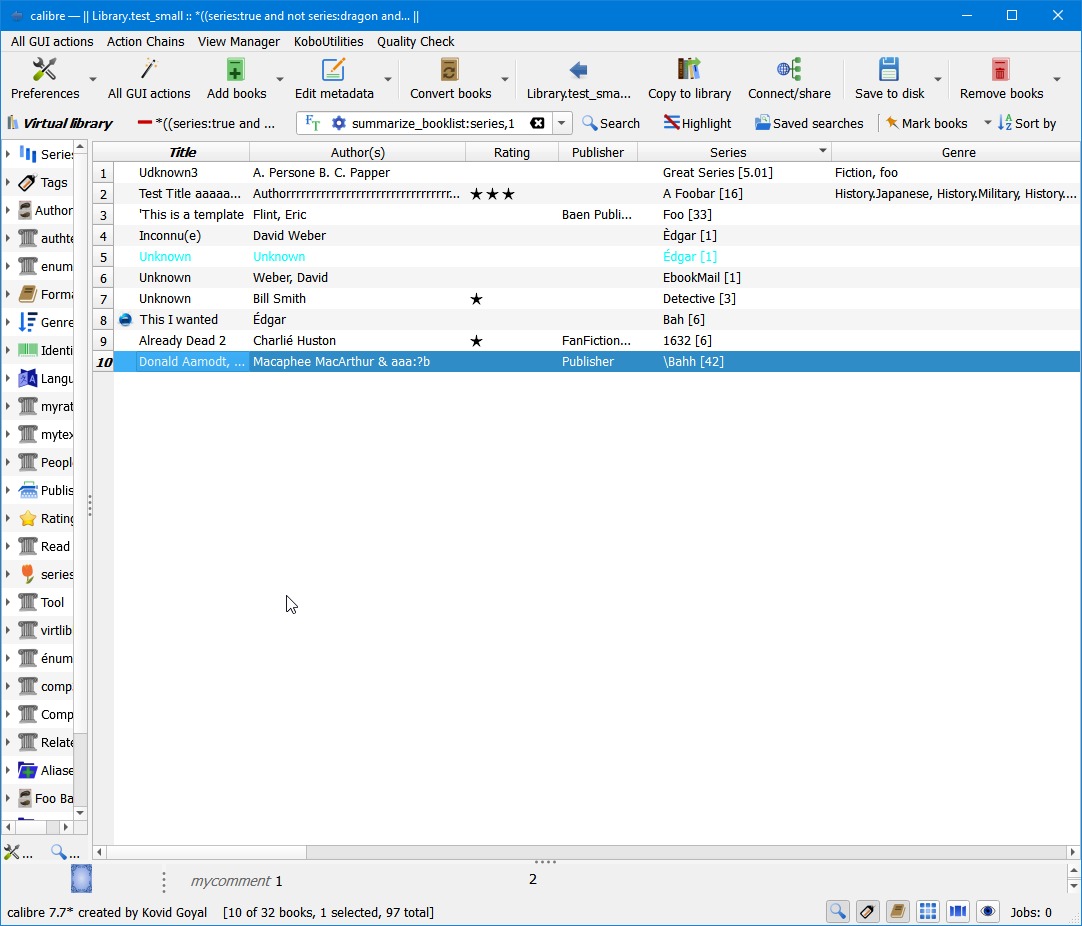The width and height of the screenshot is (1082, 926).
Task: Expand Tool node in tag browser
Action: coord(8,602)
